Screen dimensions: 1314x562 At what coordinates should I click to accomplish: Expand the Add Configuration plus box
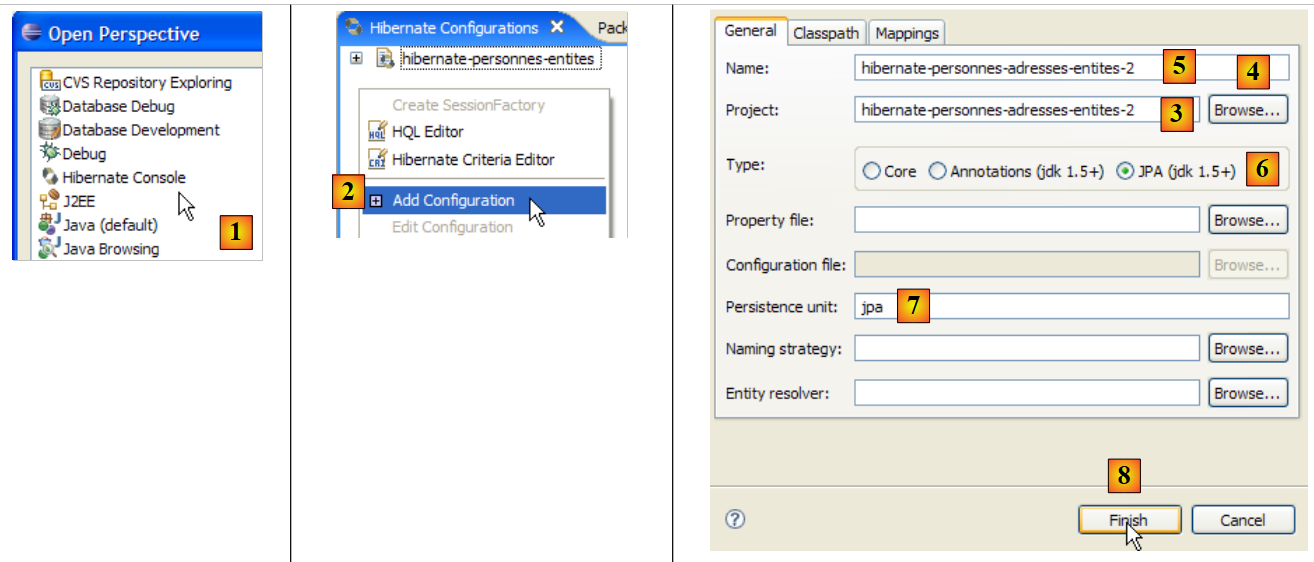pyautogui.click(x=376, y=201)
